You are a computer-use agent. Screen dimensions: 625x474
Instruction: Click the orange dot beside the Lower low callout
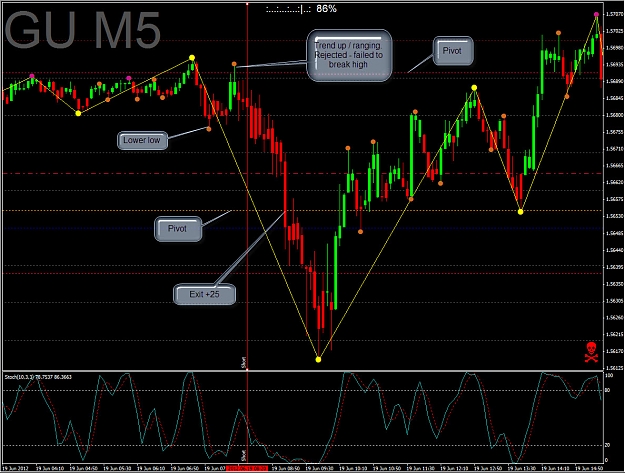(208, 129)
